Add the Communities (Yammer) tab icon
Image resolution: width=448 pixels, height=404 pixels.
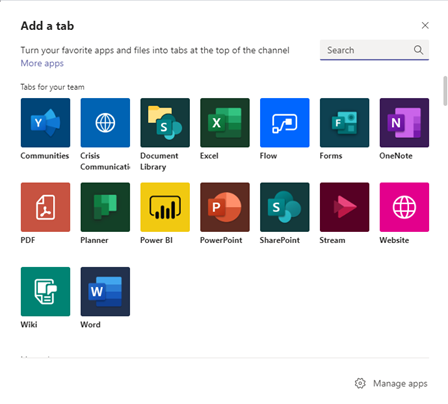(x=45, y=123)
